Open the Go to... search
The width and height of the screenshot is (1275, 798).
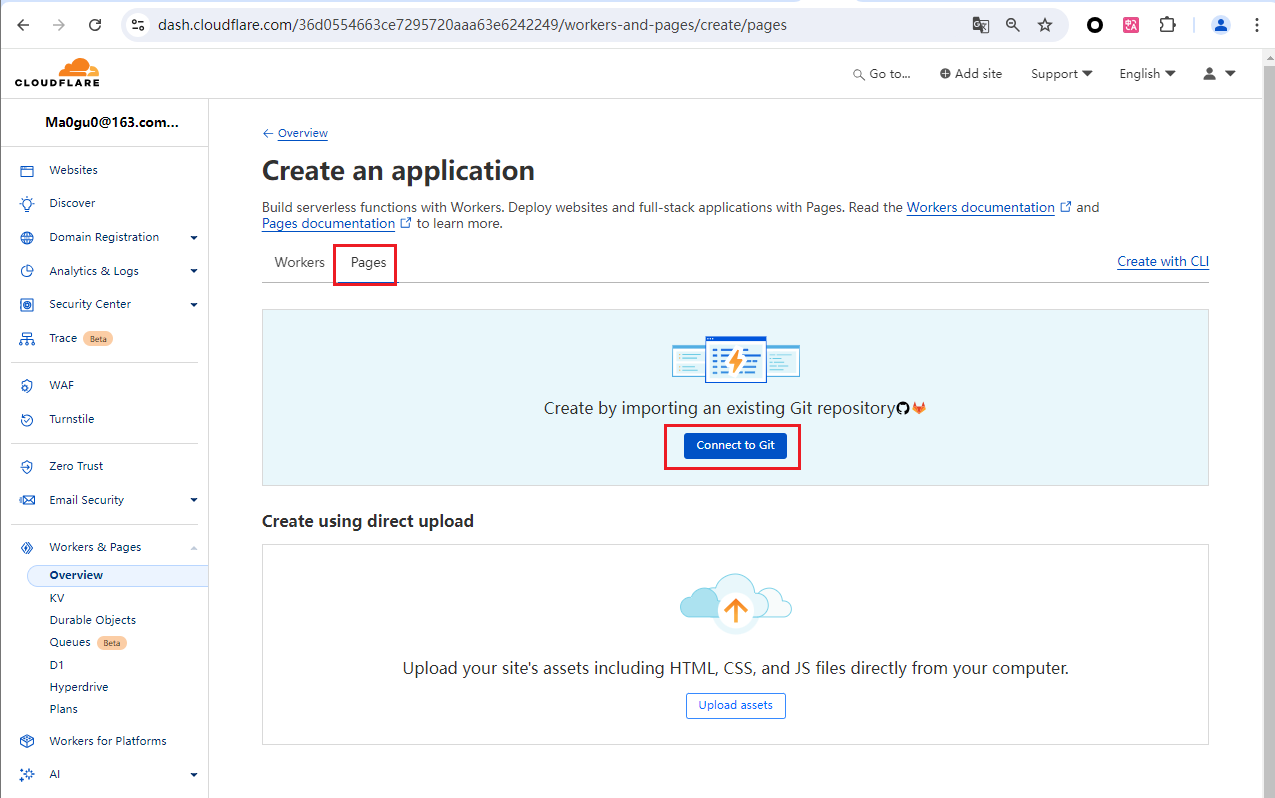point(881,74)
